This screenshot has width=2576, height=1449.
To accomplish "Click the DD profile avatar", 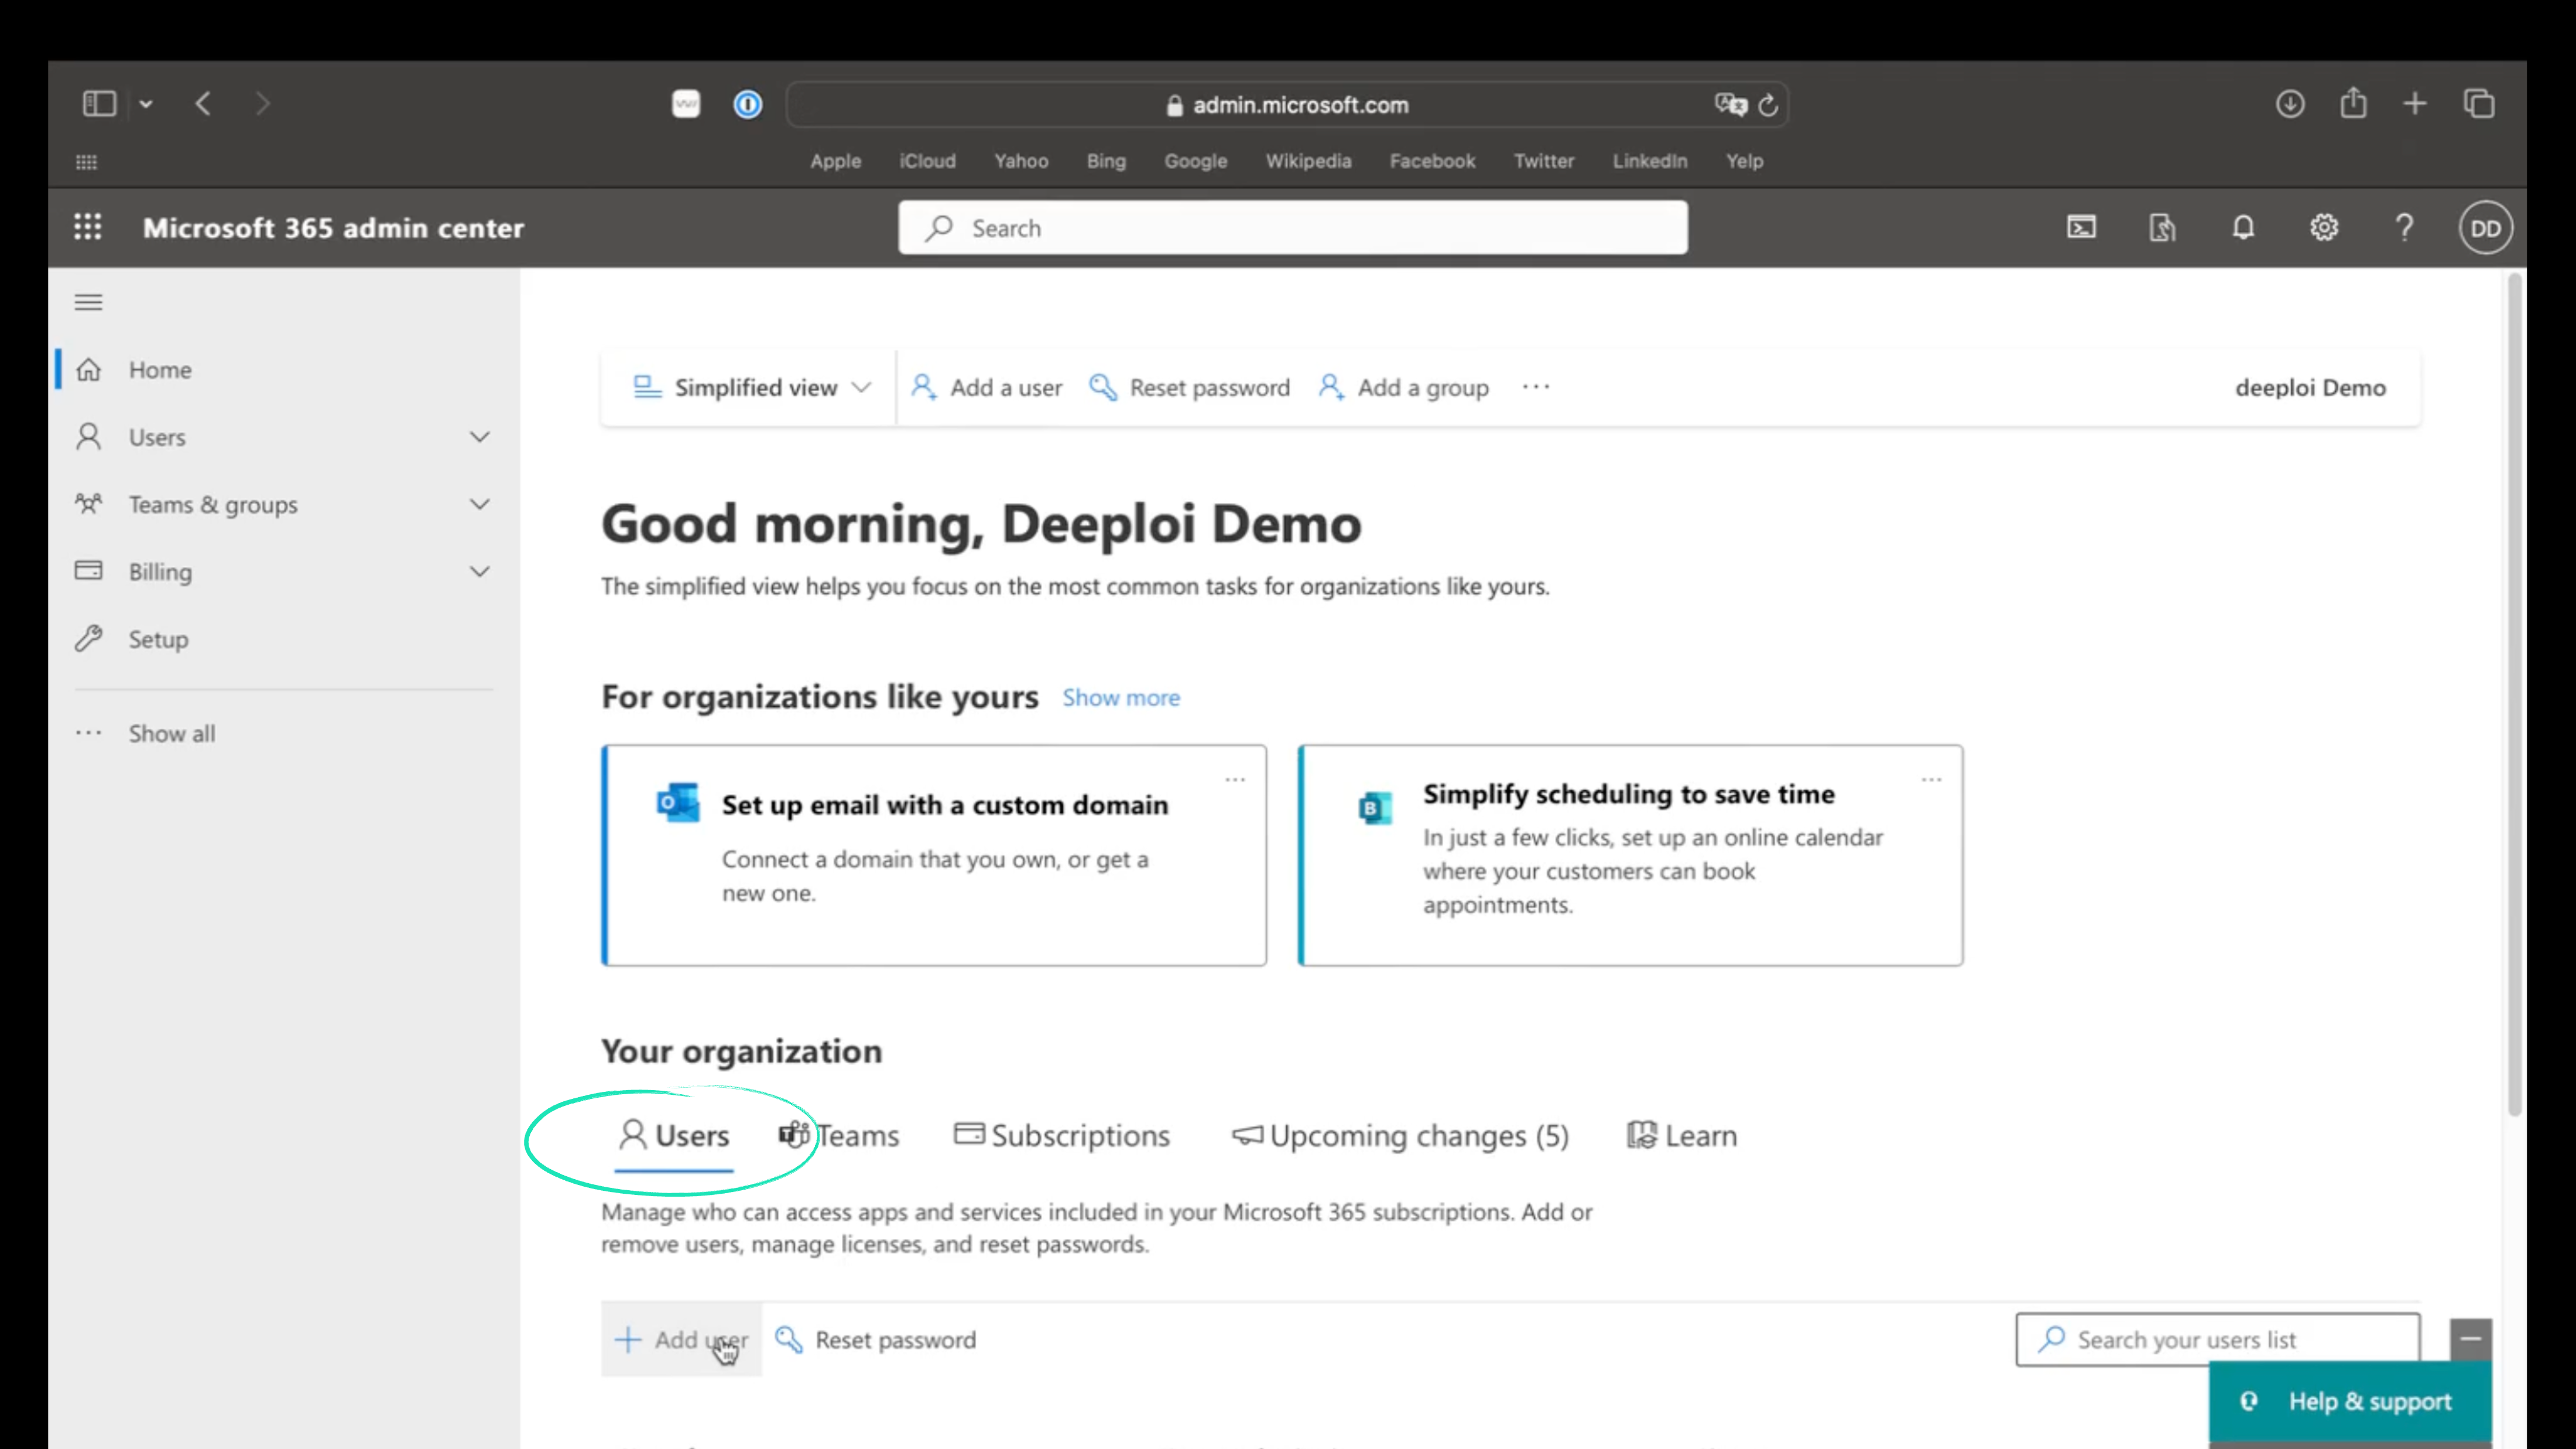I will [2486, 227].
